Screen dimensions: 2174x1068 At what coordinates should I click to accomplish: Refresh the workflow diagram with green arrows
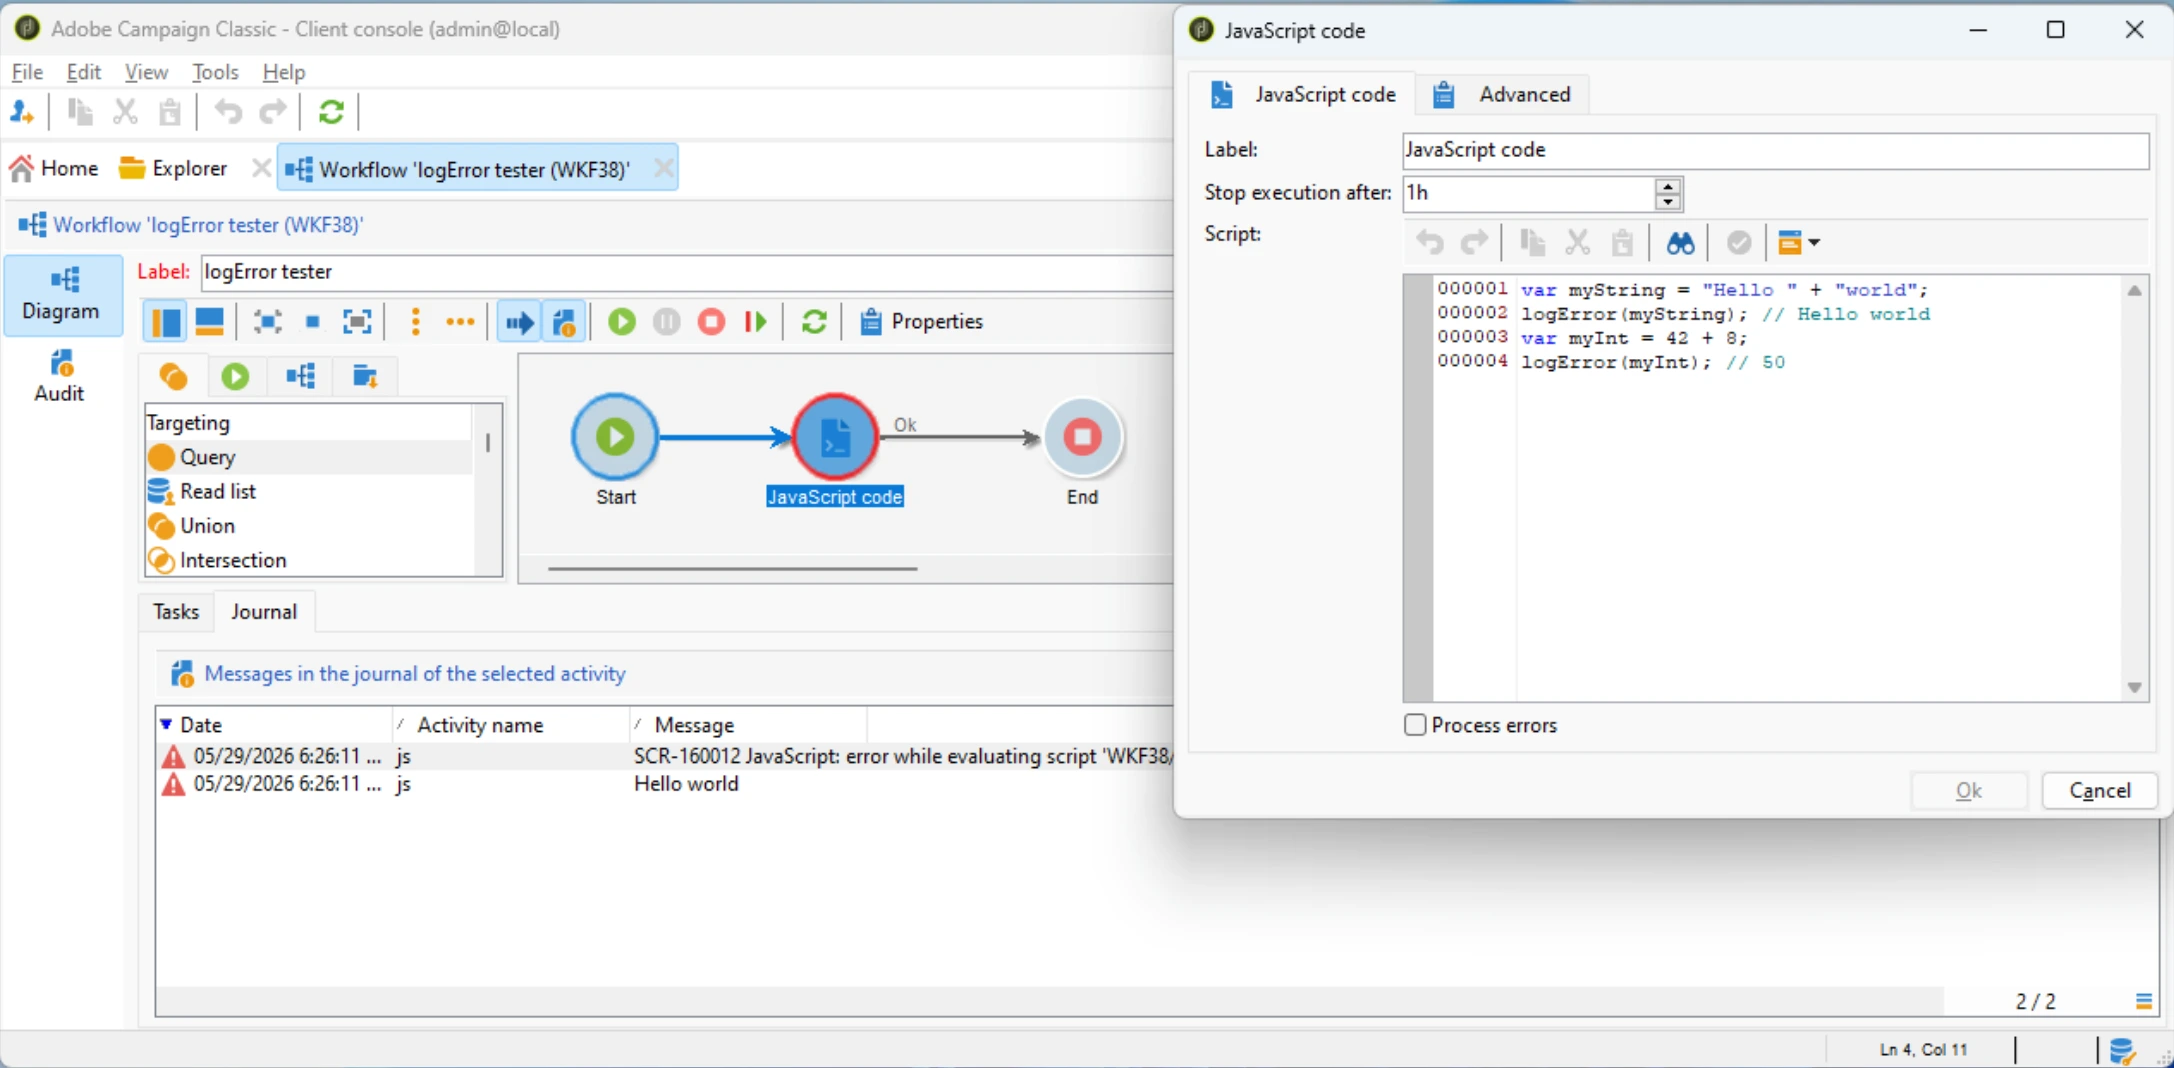[x=814, y=322]
